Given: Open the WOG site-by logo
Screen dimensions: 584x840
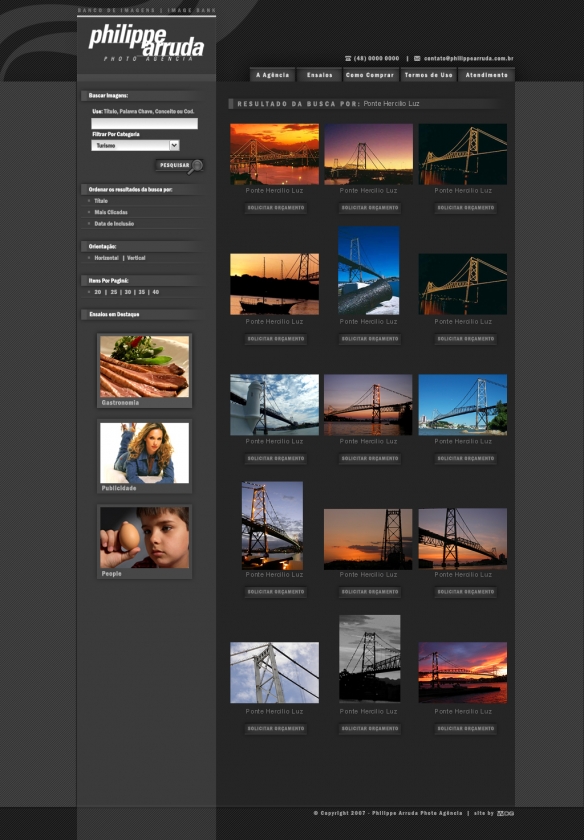Looking at the screenshot, I should pos(505,813).
